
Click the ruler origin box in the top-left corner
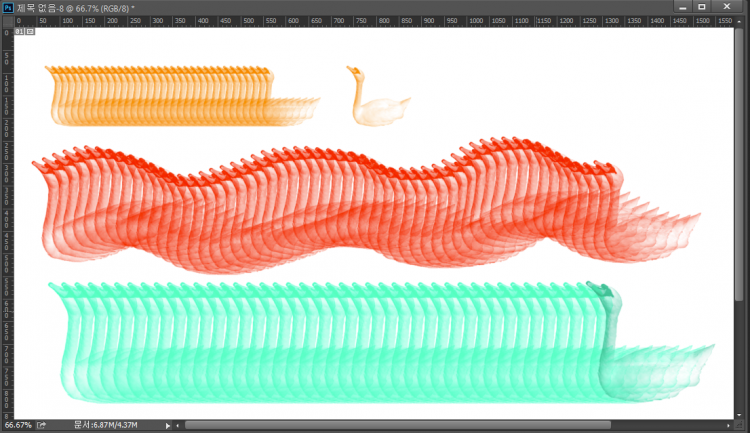(x=8, y=21)
